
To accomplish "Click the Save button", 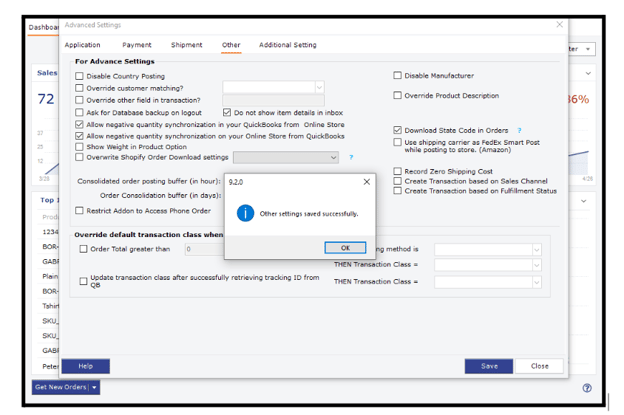I will tap(488, 366).
